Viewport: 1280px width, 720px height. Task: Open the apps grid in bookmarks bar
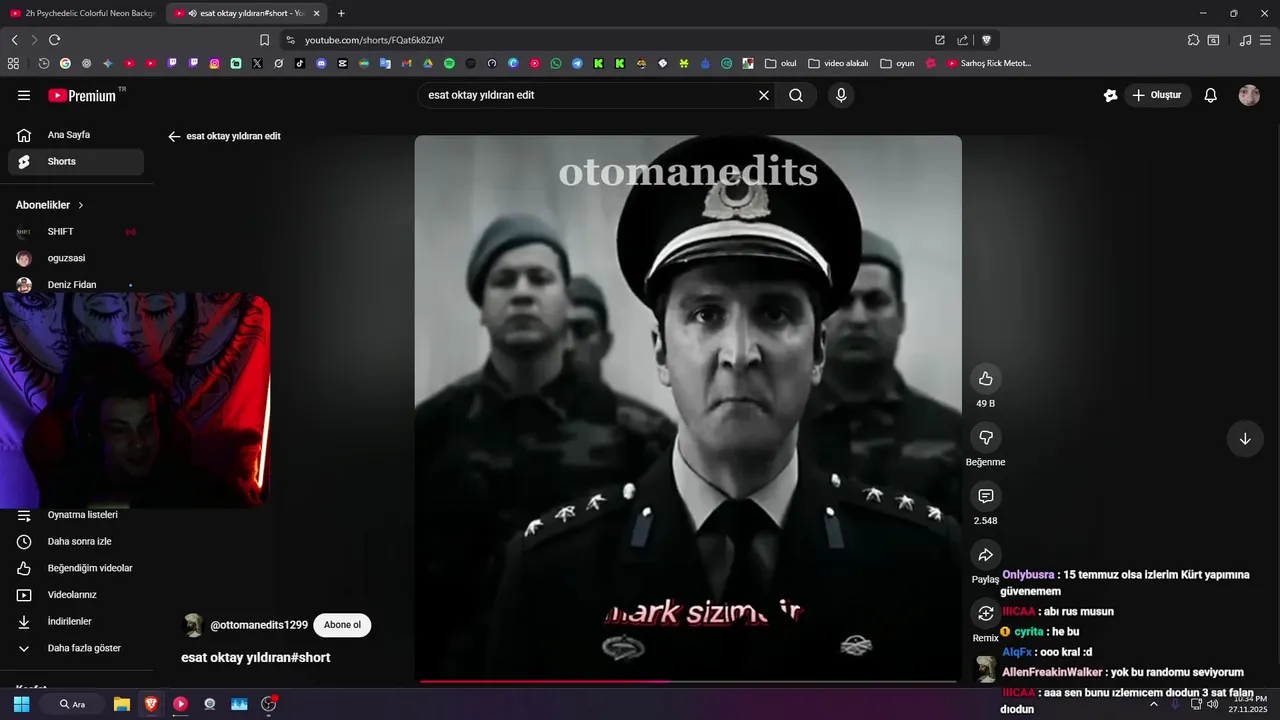click(13, 63)
